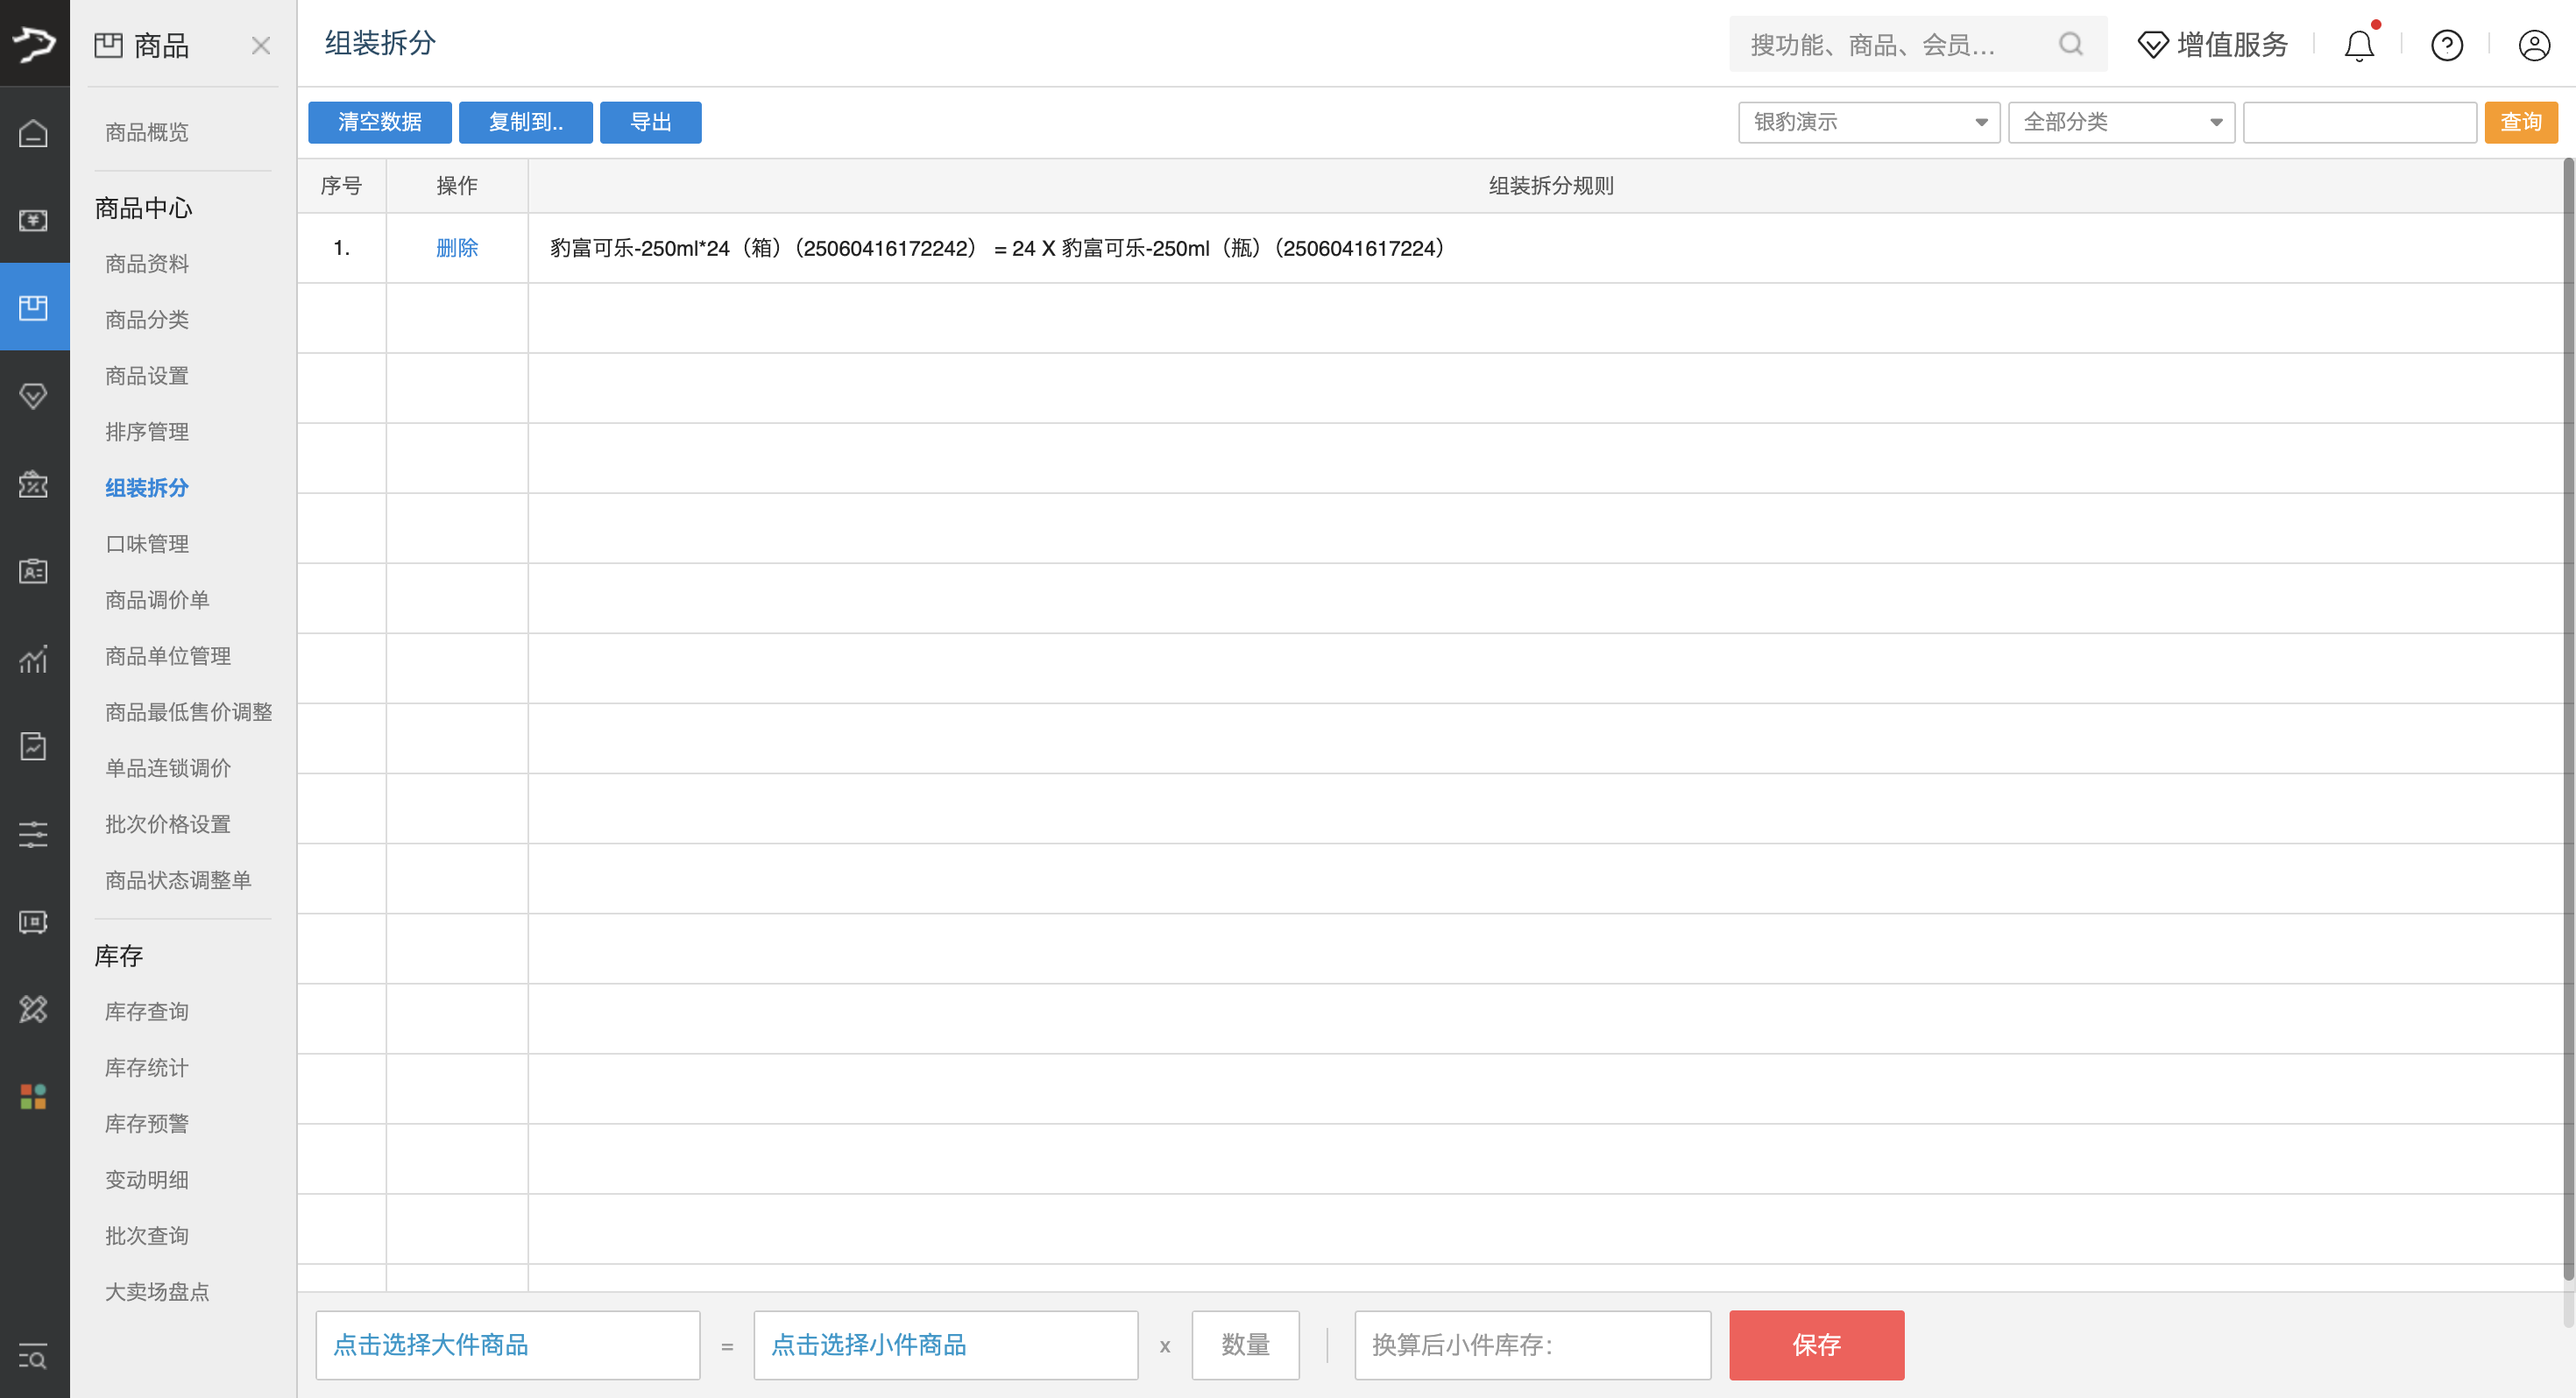Viewport: 2576px width, 1398px height.
Task: Open the help question mark icon
Action: click(2447, 45)
